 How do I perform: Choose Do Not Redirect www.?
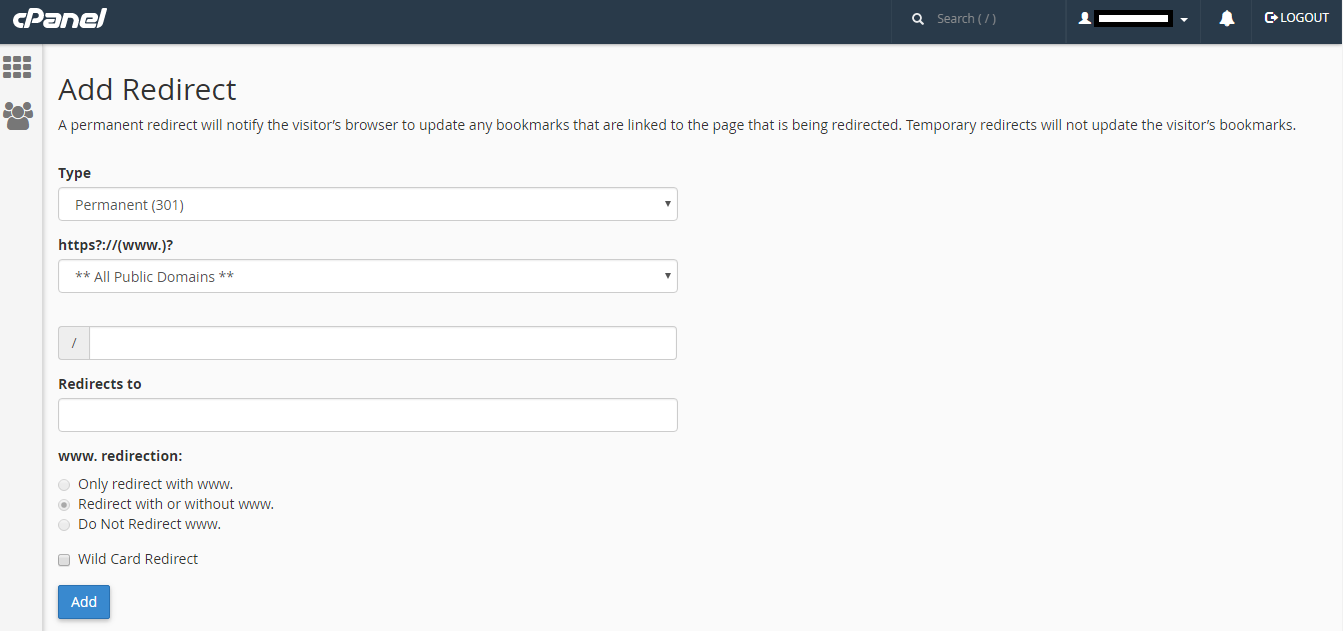point(64,525)
